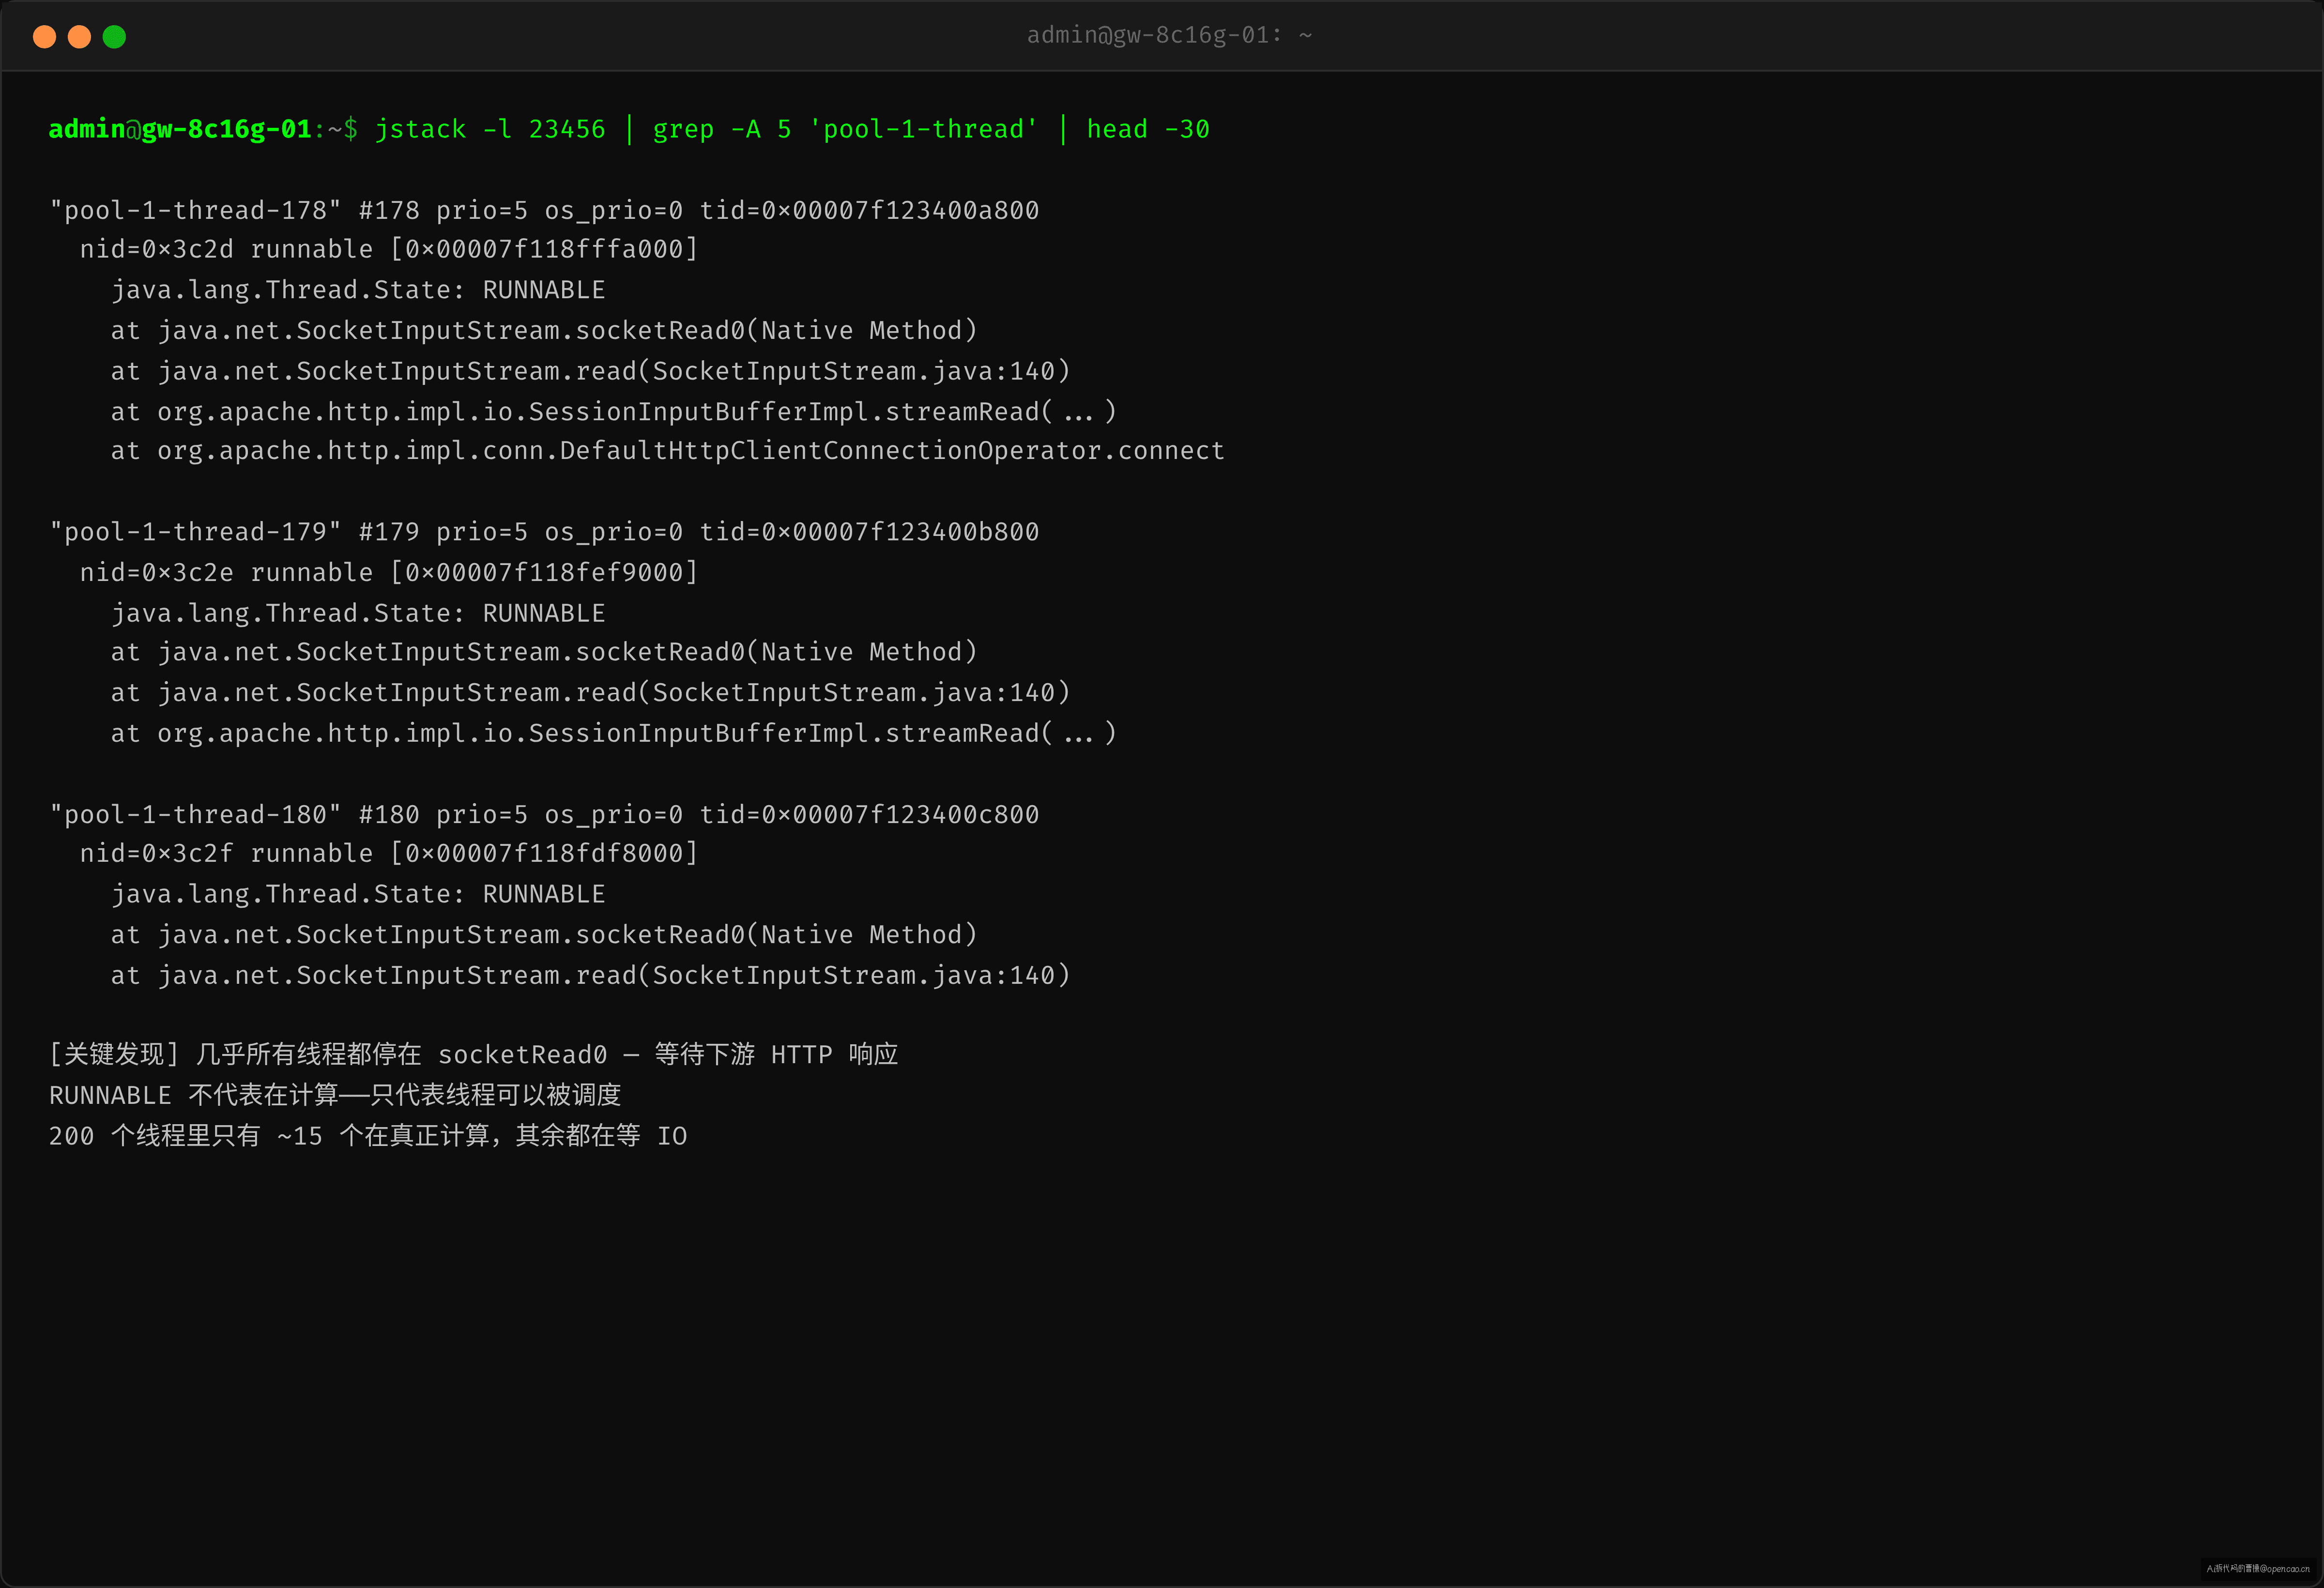Screen dimensions: 2324x1588
Task: Click the line starting with [关键发现]
Action: tap(473, 1054)
